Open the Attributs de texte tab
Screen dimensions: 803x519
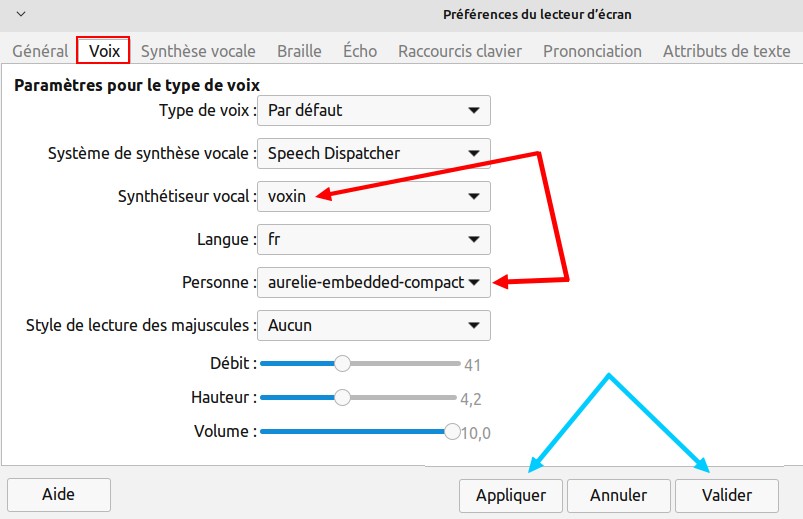[x=726, y=51]
